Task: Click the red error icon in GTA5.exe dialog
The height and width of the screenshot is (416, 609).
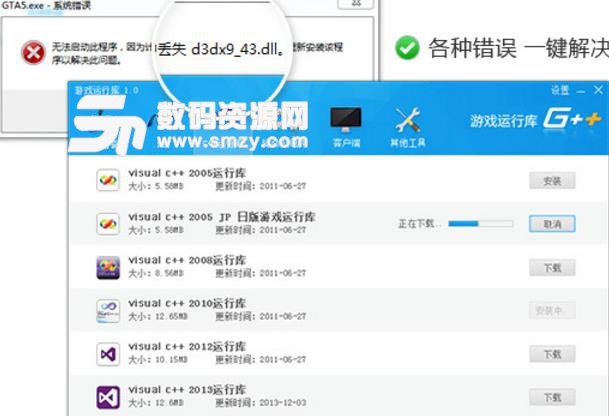Action: [x=33, y=52]
